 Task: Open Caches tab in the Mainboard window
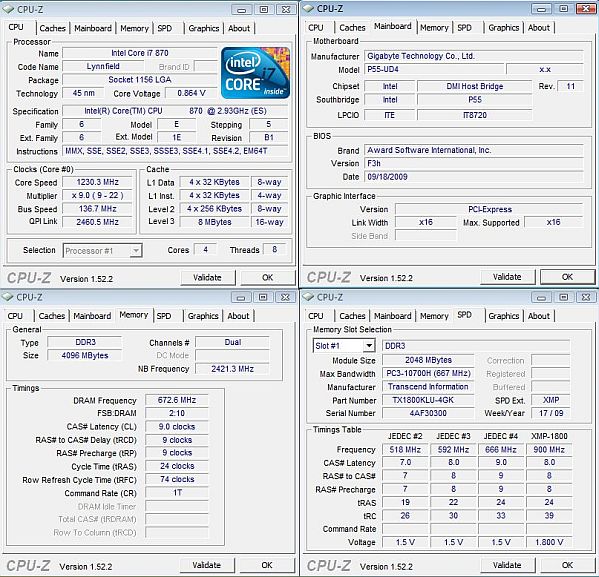[x=352, y=28]
